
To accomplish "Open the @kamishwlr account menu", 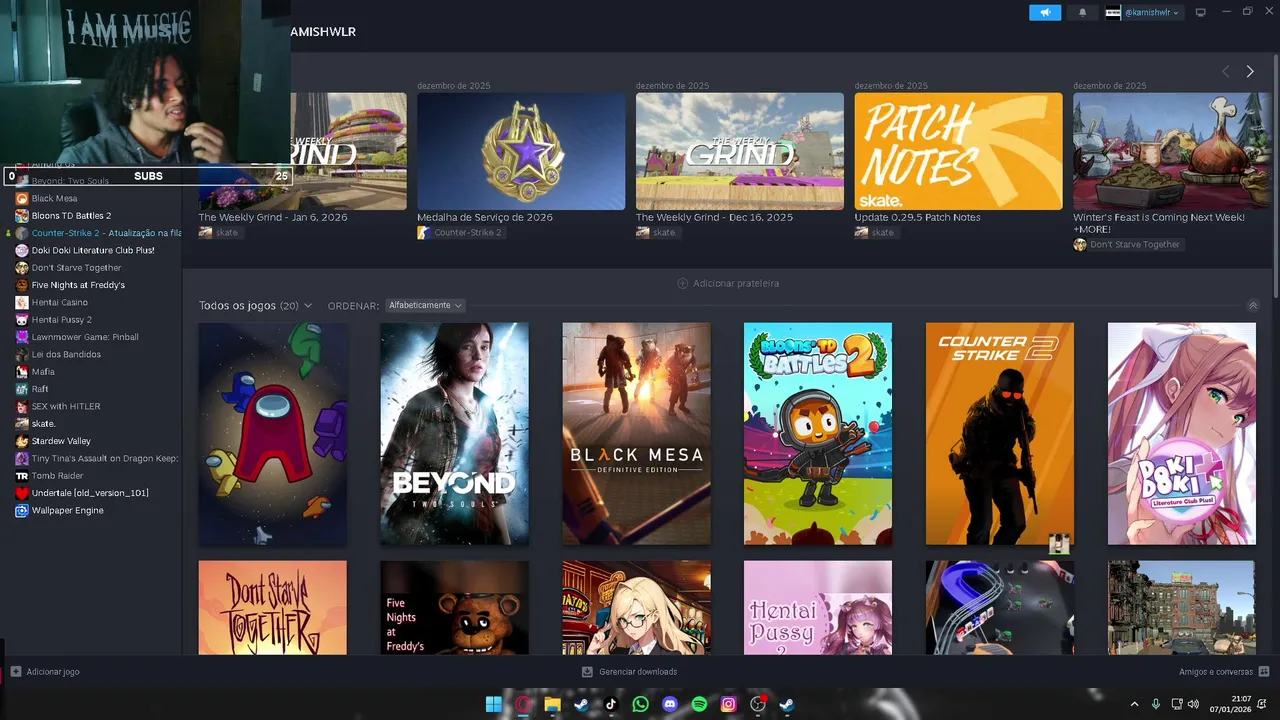I will [1143, 13].
